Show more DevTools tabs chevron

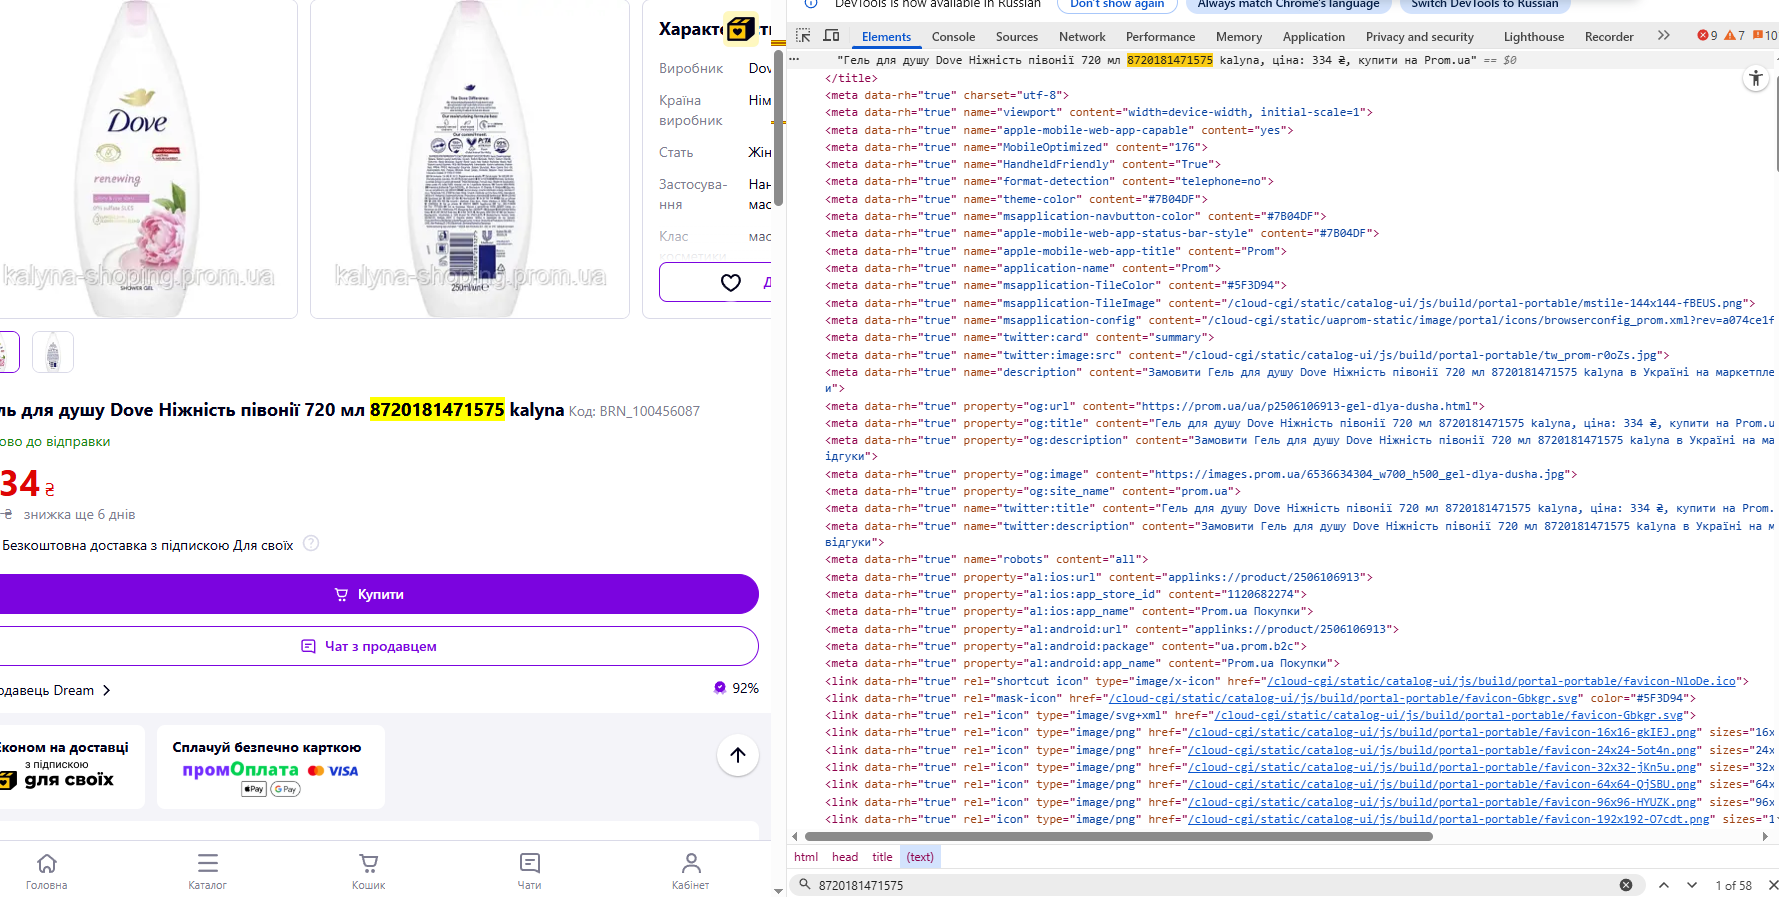(1663, 35)
